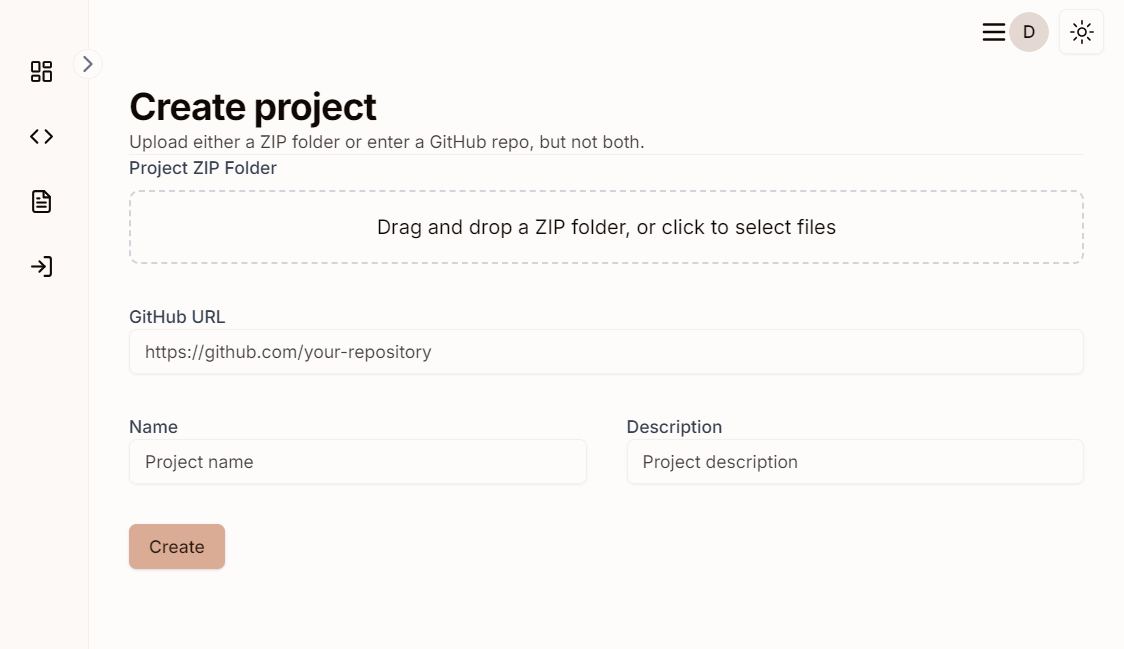Click empty sidebar space below the icons
The width and height of the screenshot is (1124, 649).
click(44, 450)
